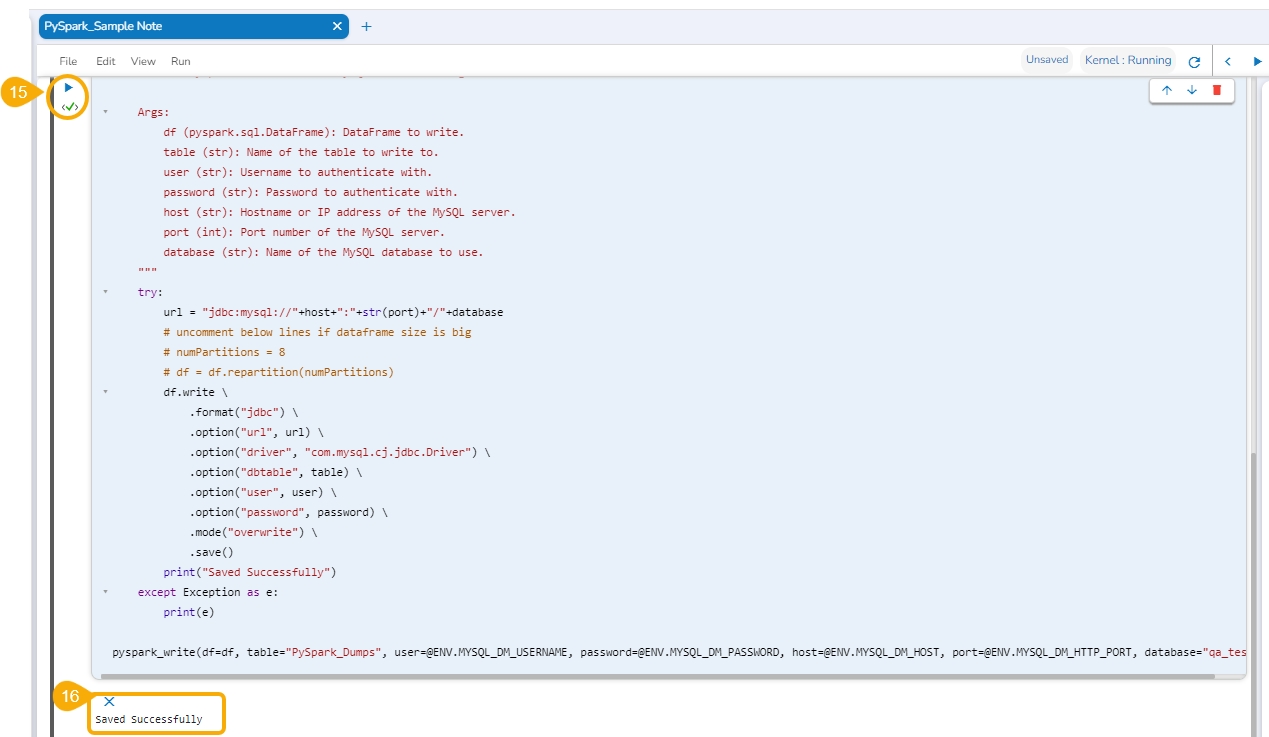Move the cell down with the arrow

coord(1191,91)
